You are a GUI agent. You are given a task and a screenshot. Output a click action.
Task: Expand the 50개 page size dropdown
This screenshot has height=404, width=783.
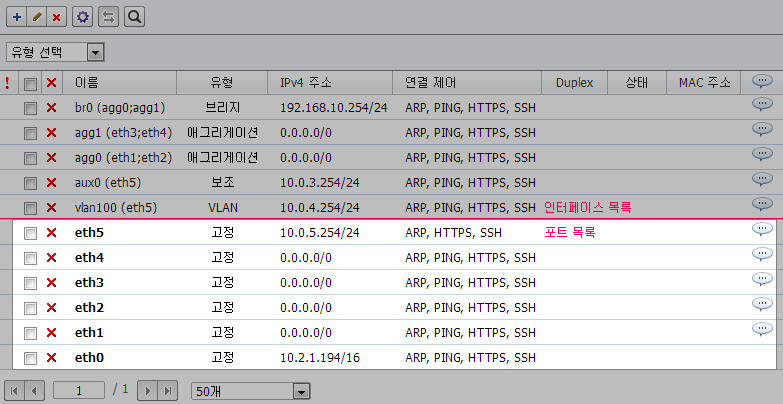251,391
